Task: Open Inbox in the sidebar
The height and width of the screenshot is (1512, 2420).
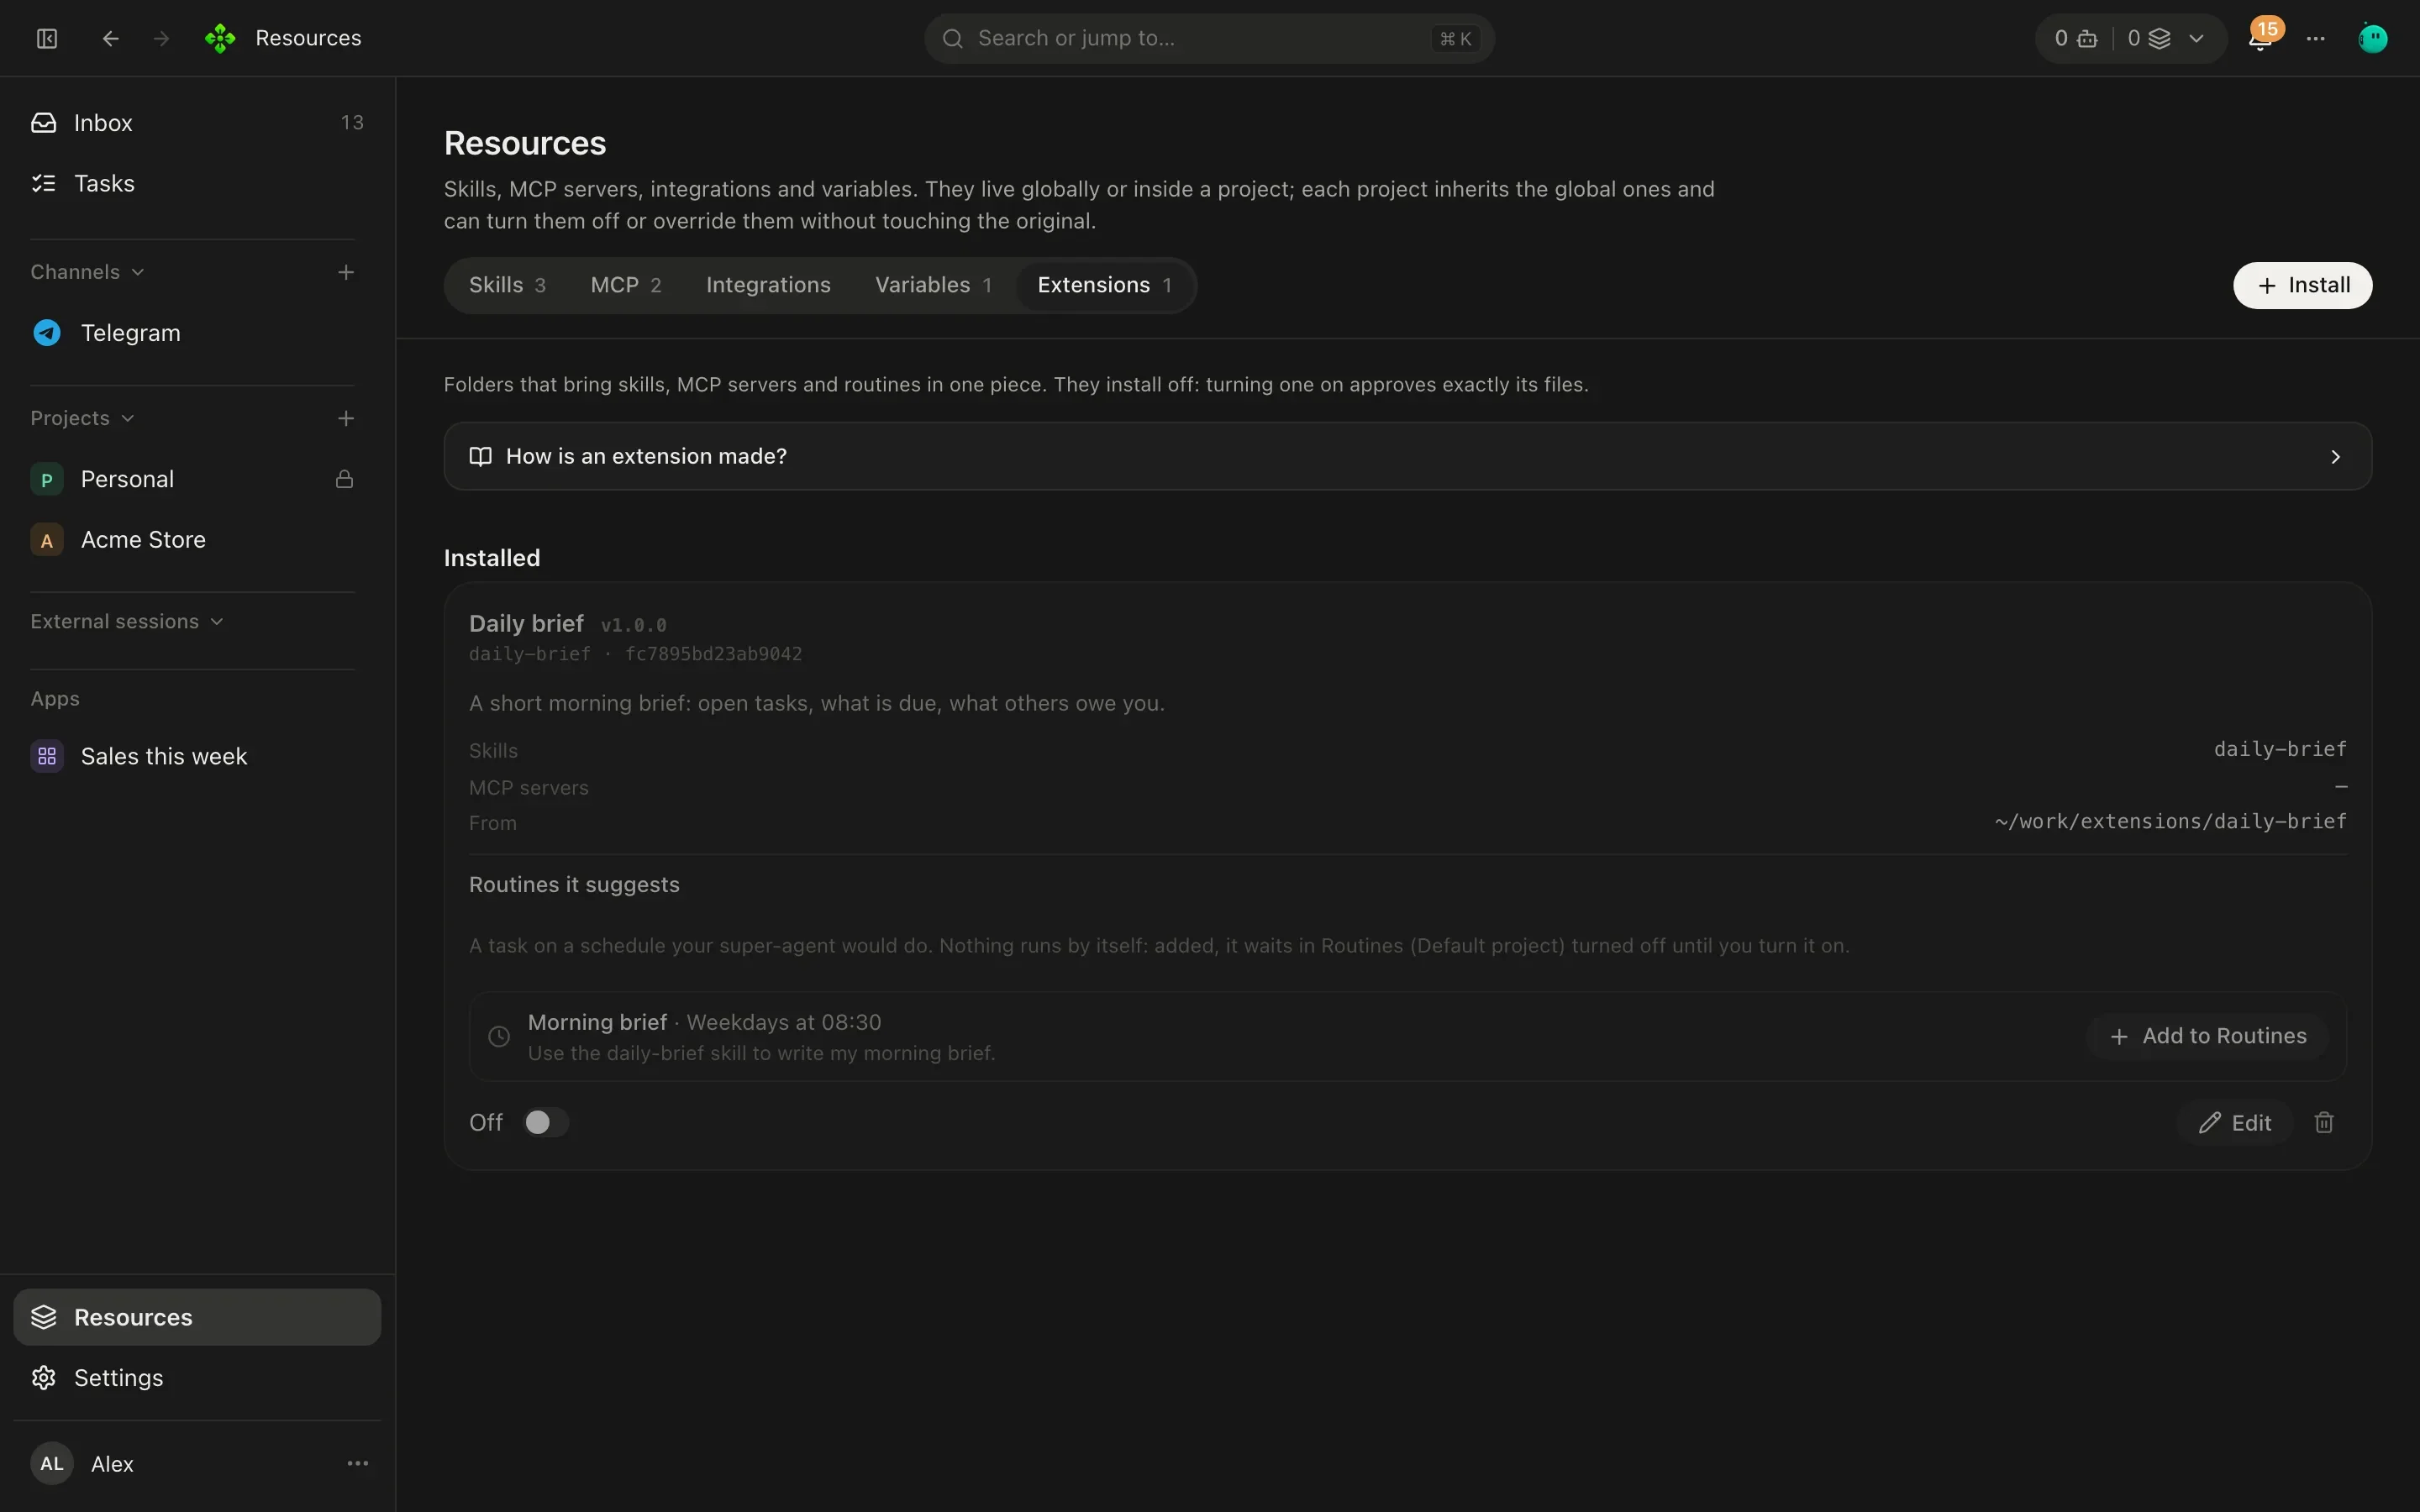Action: click(x=197, y=122)
